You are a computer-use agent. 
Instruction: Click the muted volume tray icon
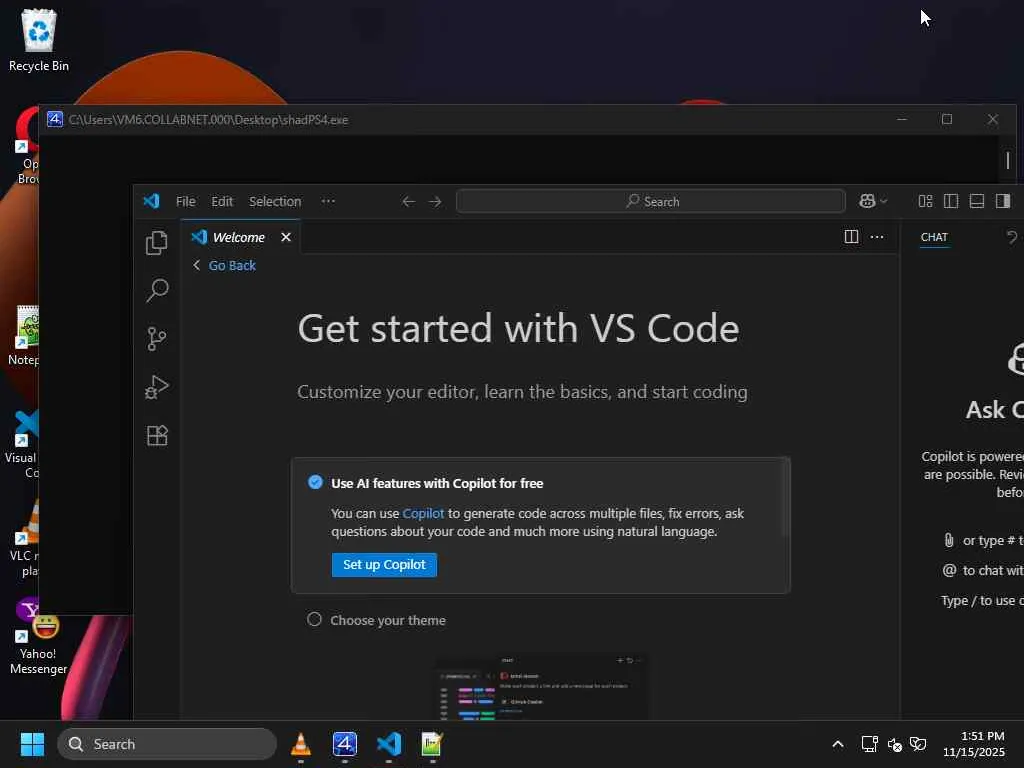pyautogui.click(x=895, y=744)
